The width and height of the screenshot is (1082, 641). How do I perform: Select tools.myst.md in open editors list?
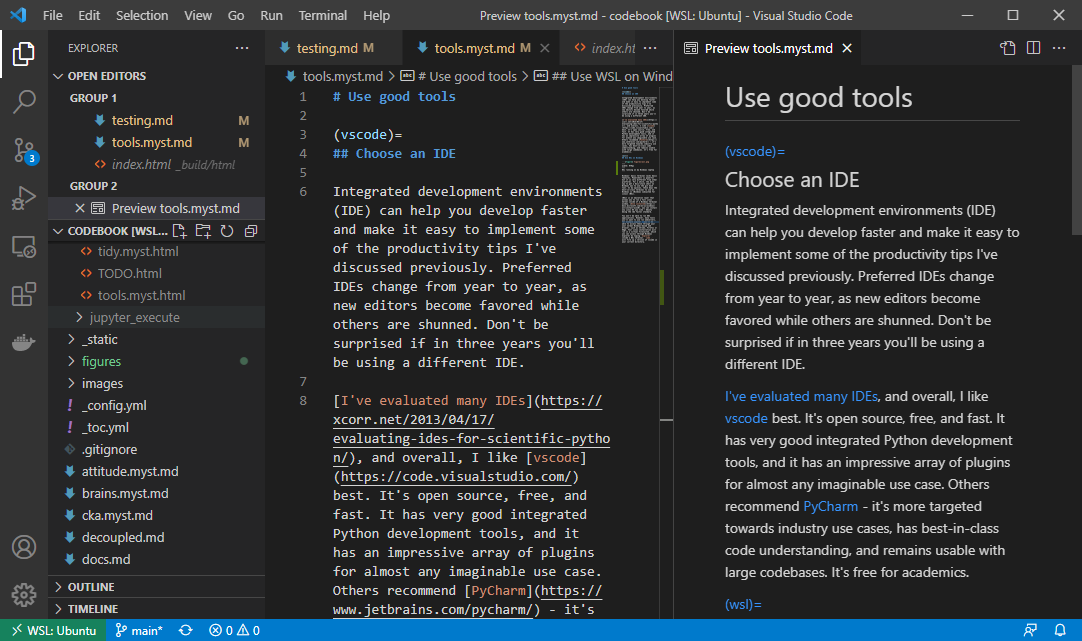(157, 142)
